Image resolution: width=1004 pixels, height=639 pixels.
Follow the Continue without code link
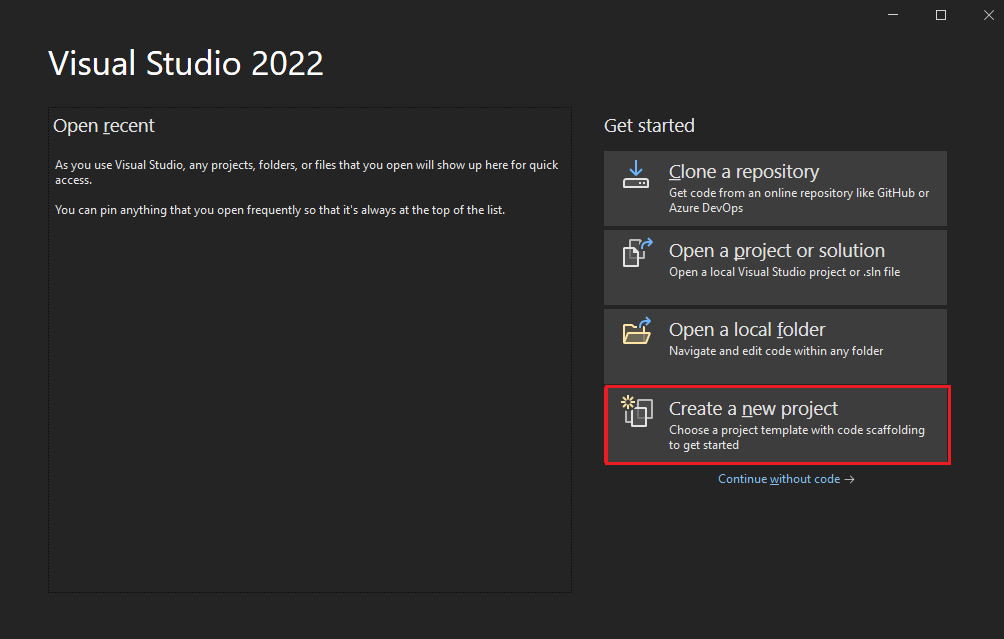[x=779, y=479]
